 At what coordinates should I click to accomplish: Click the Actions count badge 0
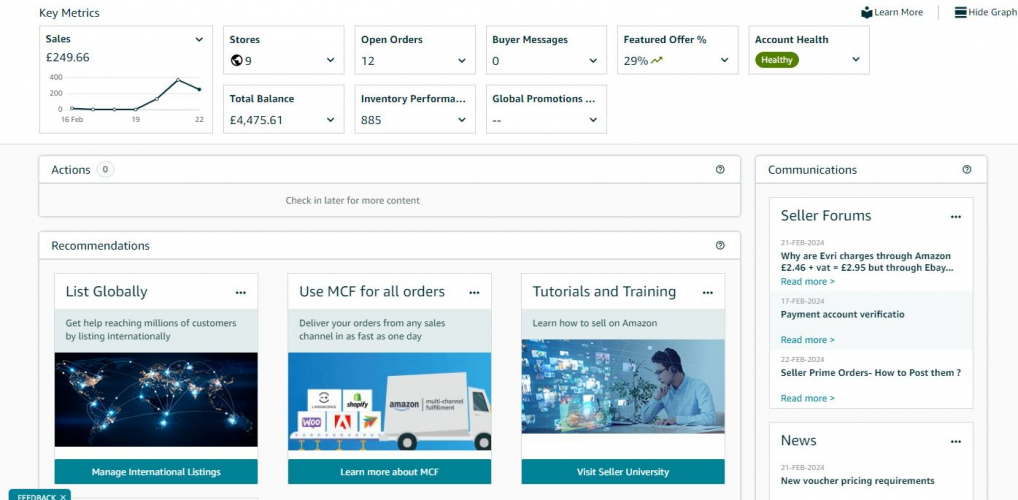105,169
